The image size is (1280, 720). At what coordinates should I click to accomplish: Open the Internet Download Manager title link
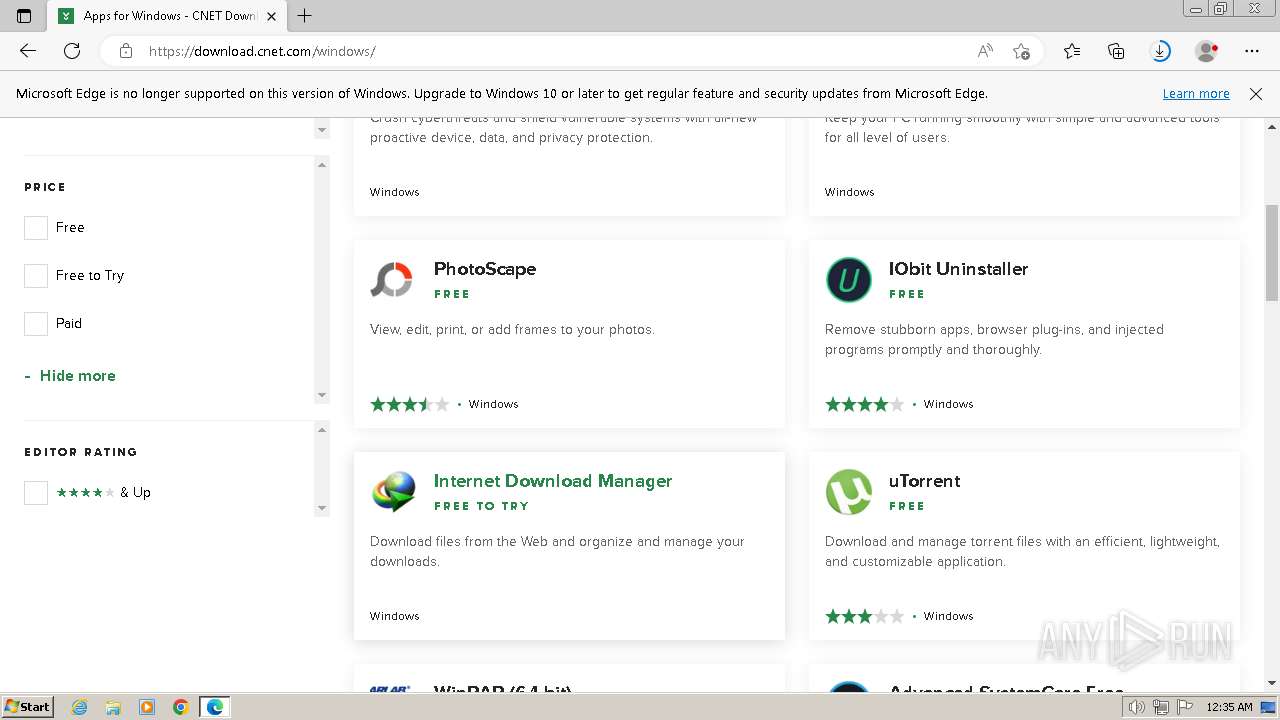(x=553, y=481)
